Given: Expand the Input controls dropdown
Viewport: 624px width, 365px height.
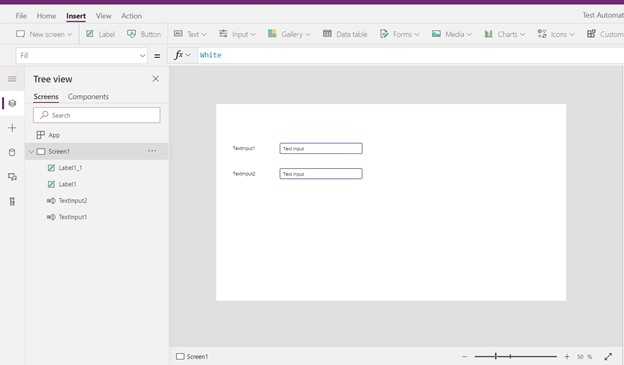Looking at the screenshot, I should pos(237,34).
